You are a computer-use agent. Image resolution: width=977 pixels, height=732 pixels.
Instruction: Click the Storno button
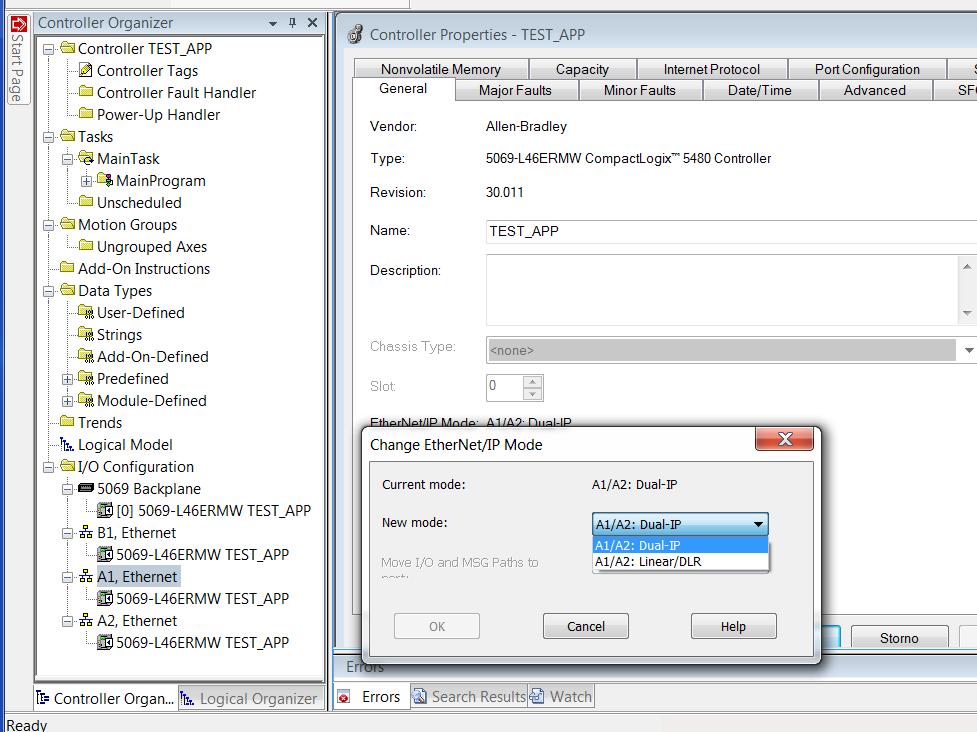click(x=899, y=638)
